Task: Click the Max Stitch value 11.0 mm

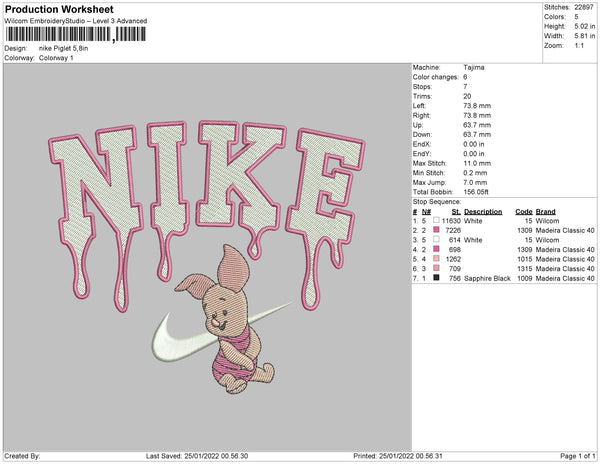Action: click(x=477, y=163)
